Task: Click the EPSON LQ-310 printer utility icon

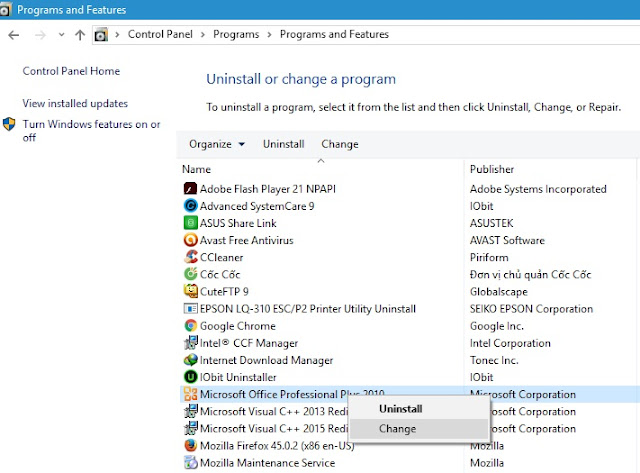Action: 190,308
